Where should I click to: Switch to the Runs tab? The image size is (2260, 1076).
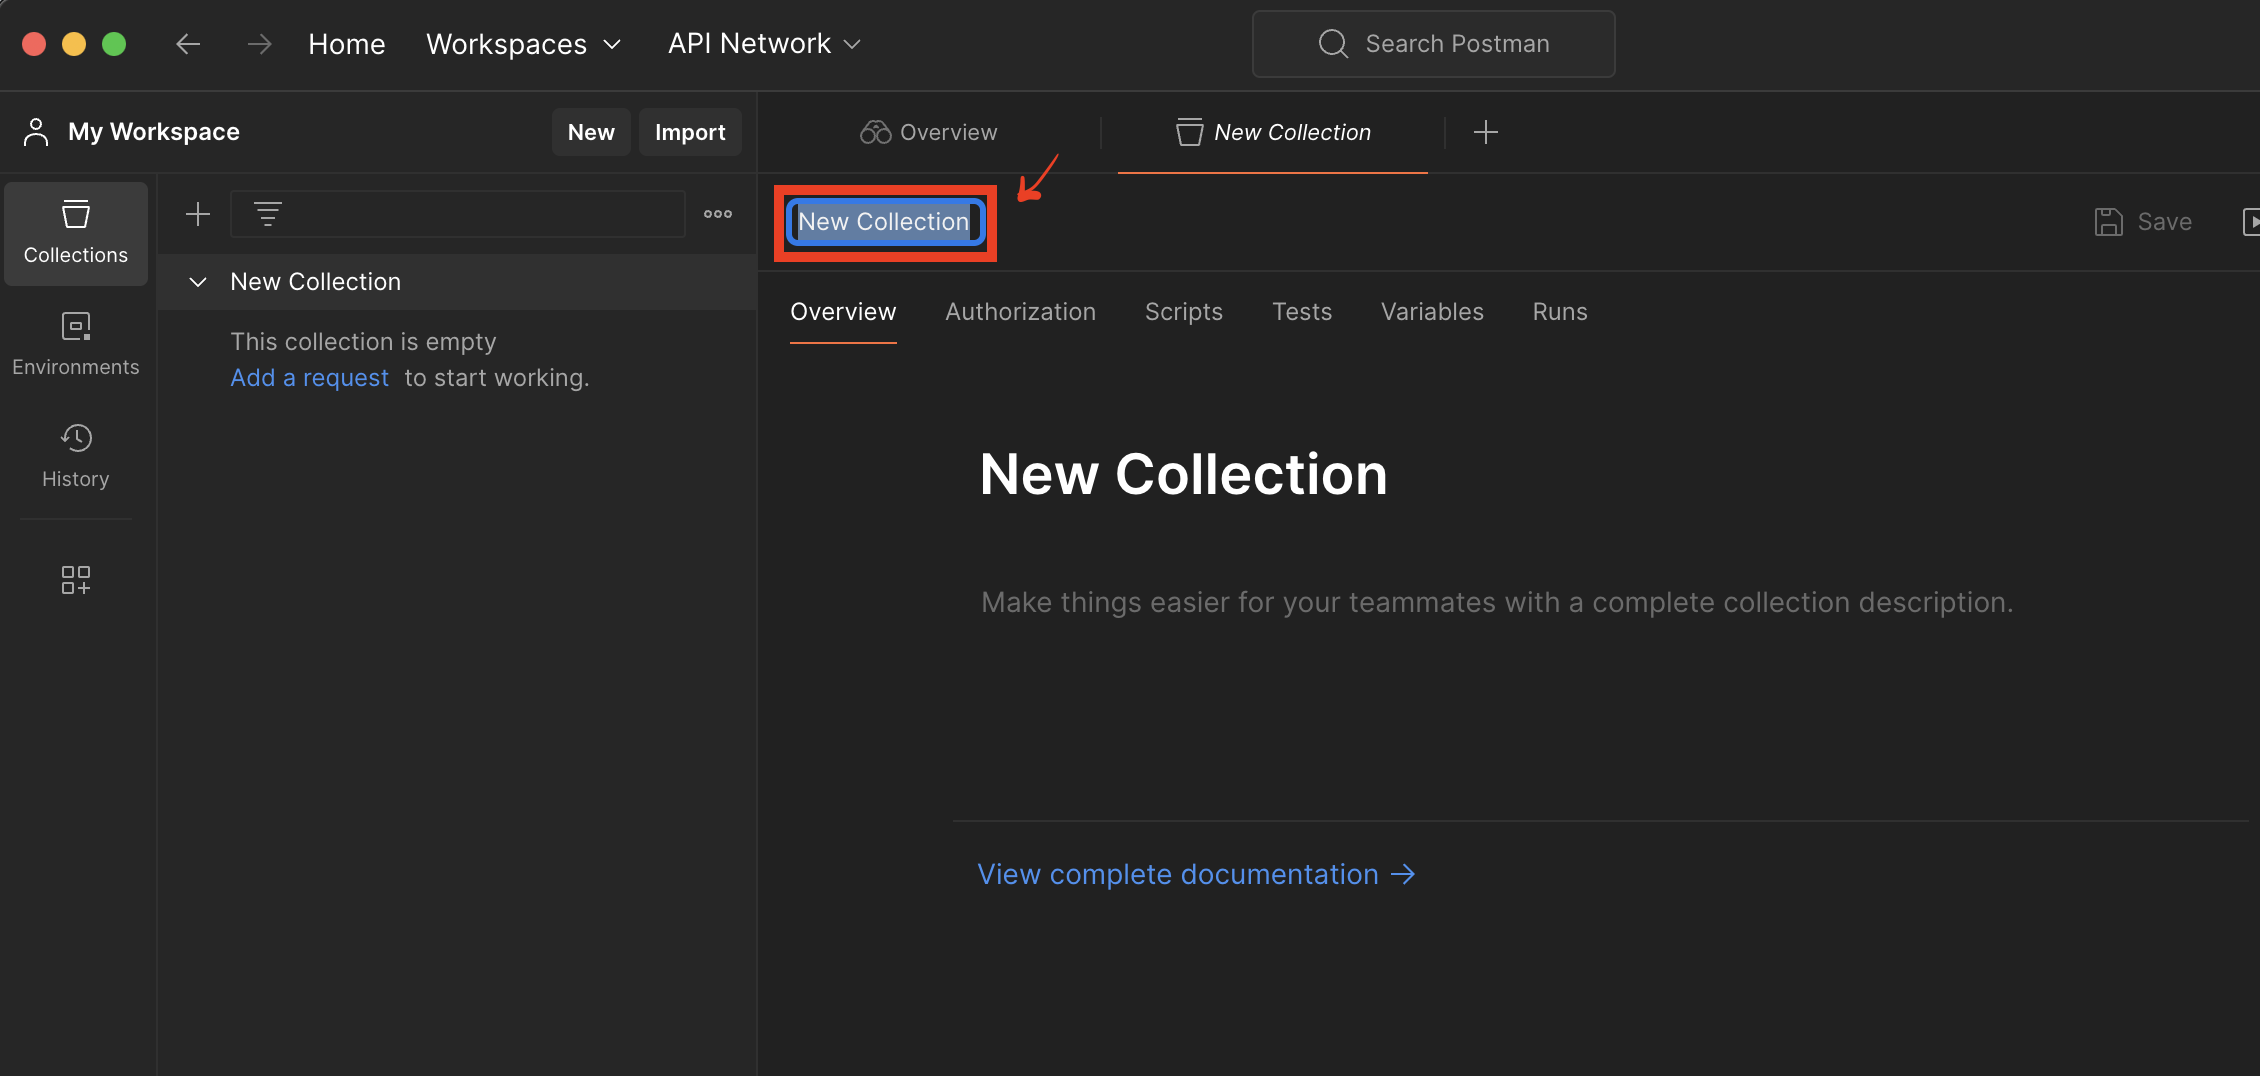[1559, 312]
